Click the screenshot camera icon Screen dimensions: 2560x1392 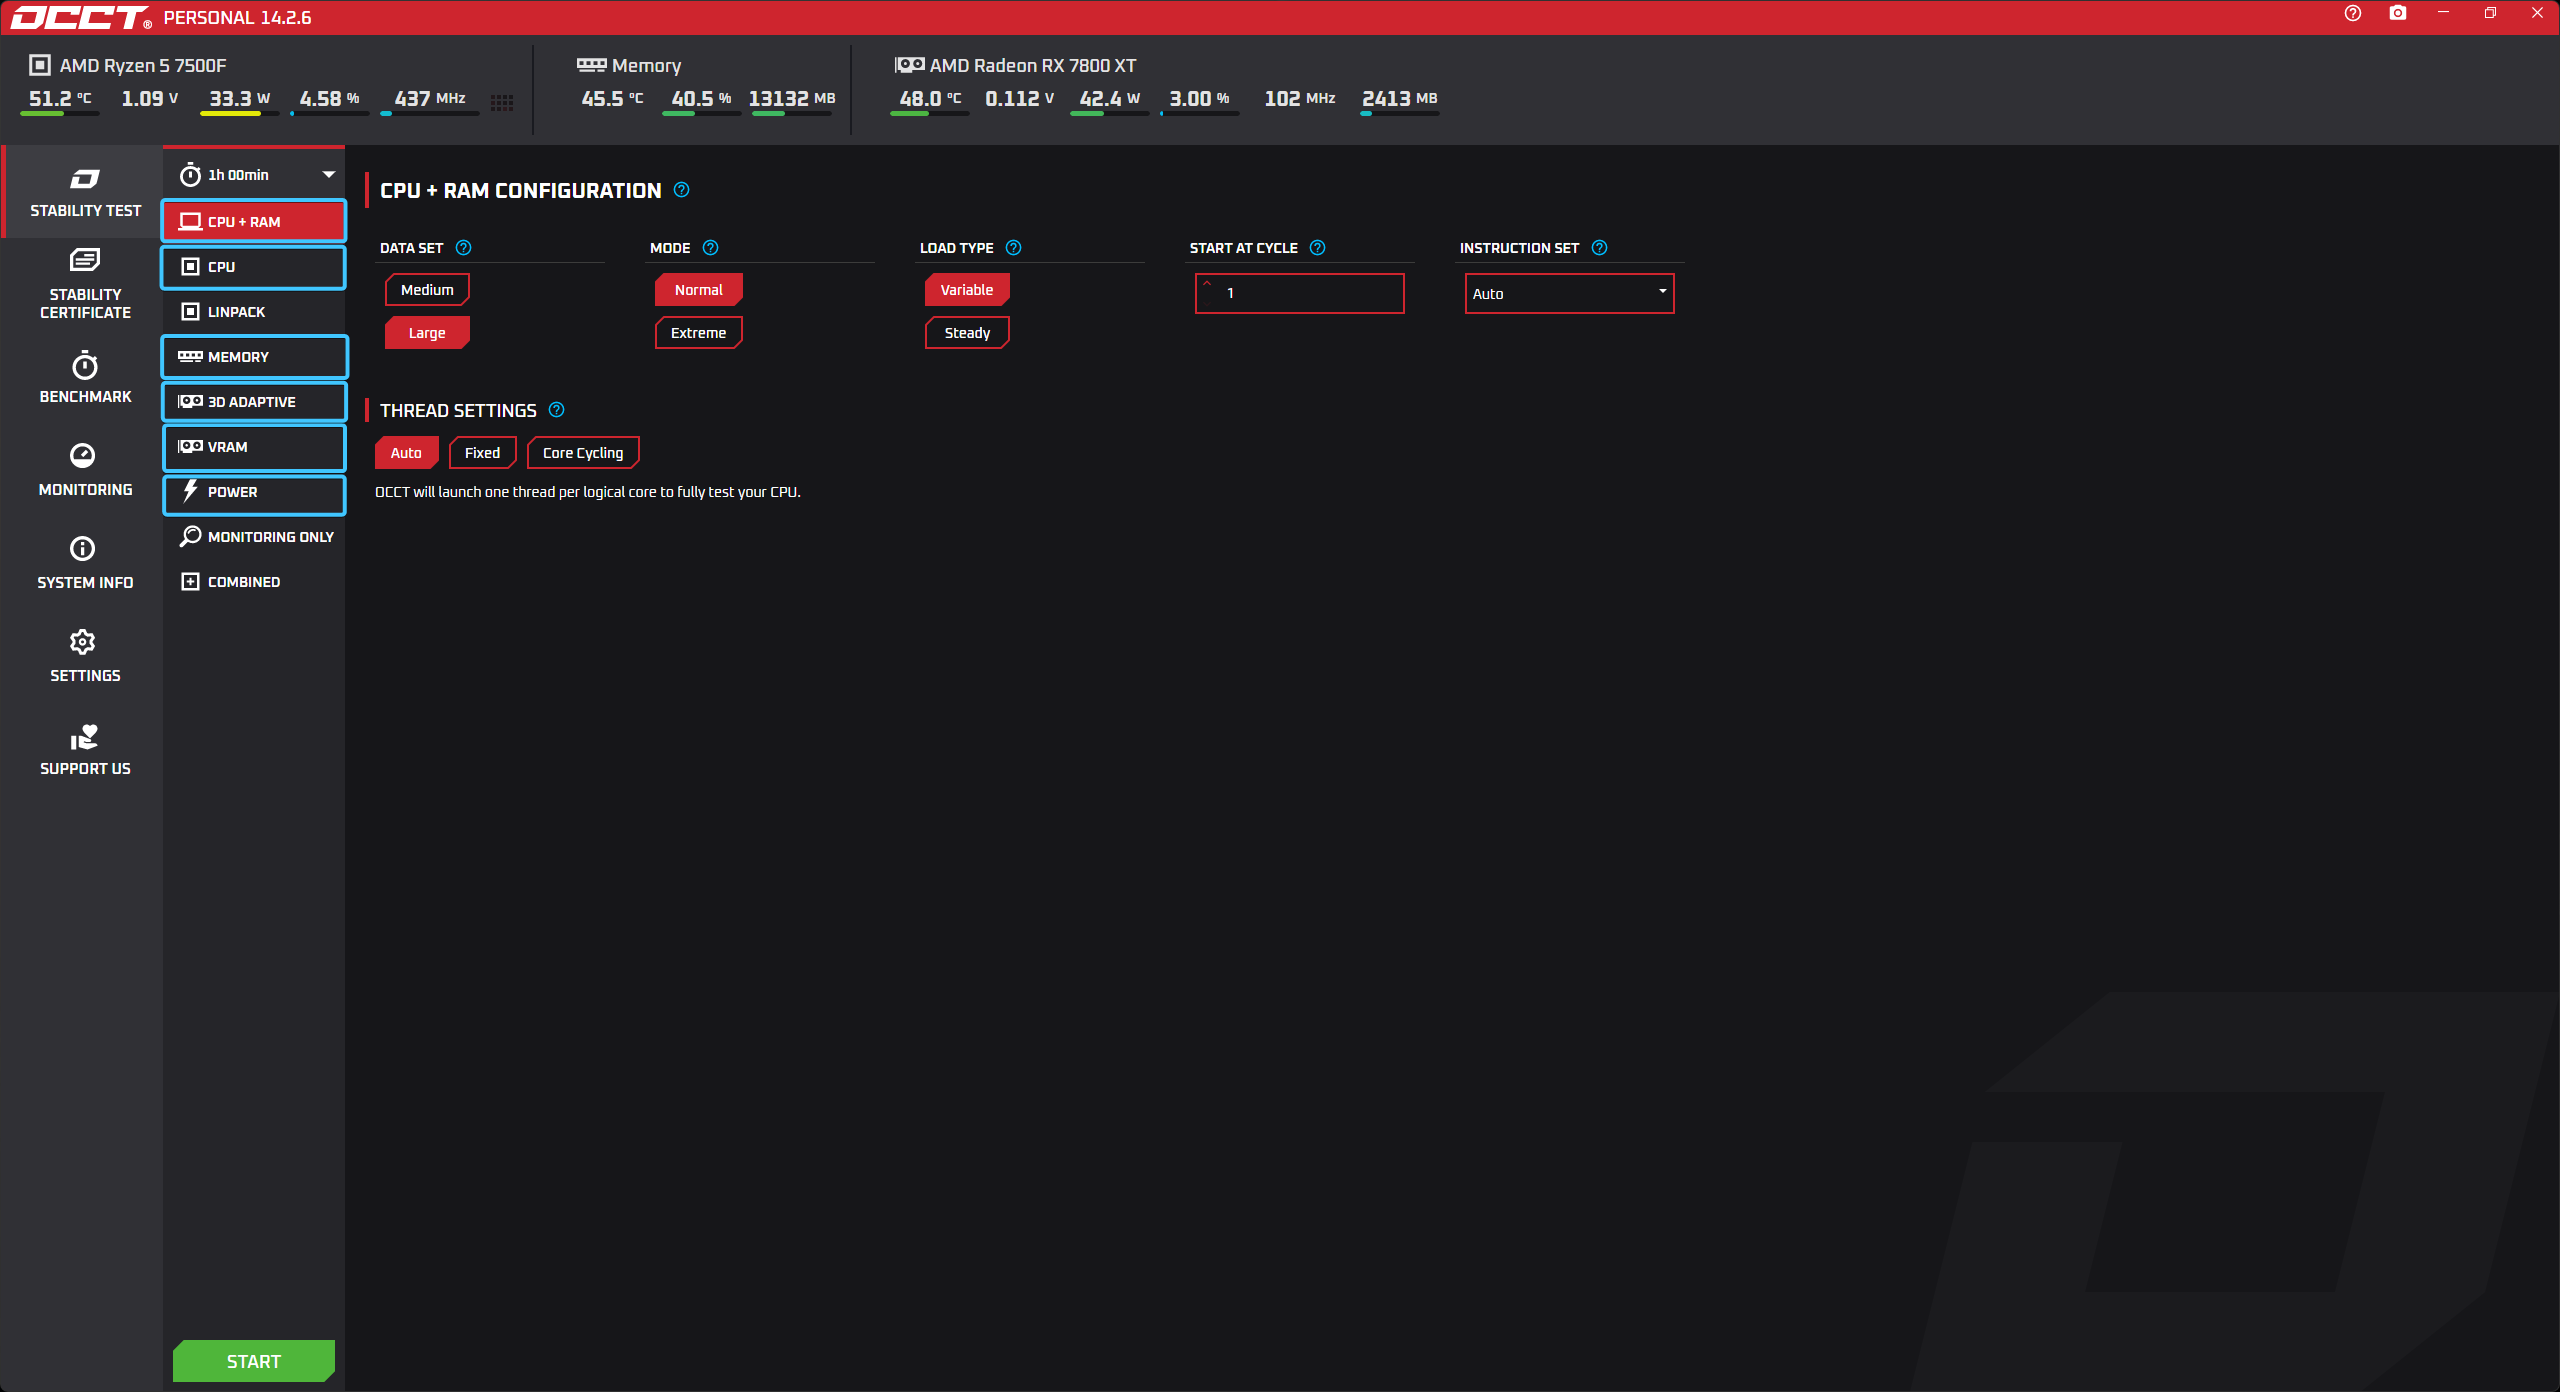(2397, 14)
